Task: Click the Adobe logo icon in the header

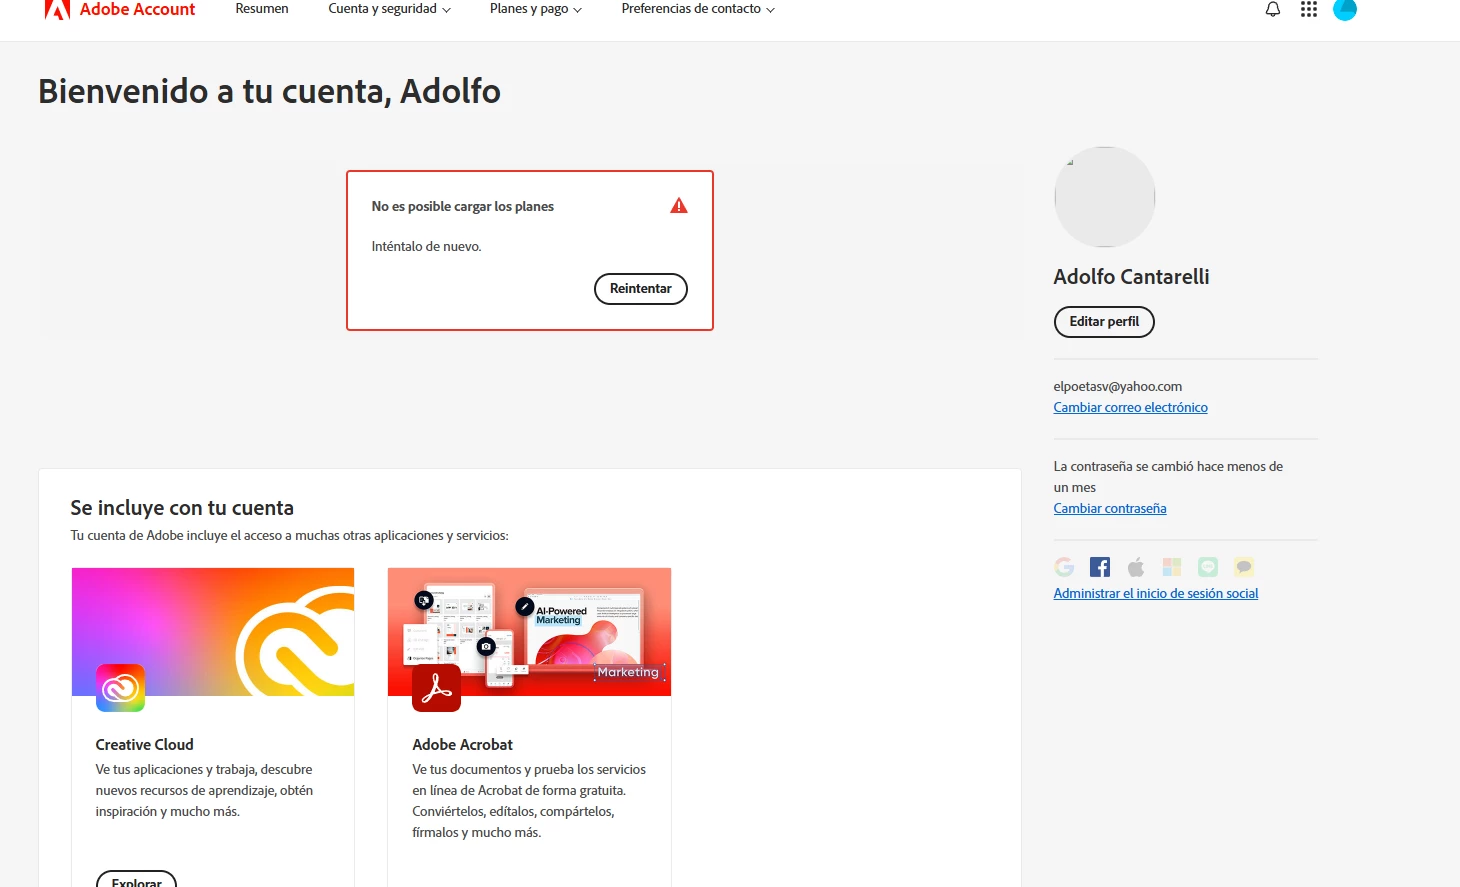Action: 57,9
